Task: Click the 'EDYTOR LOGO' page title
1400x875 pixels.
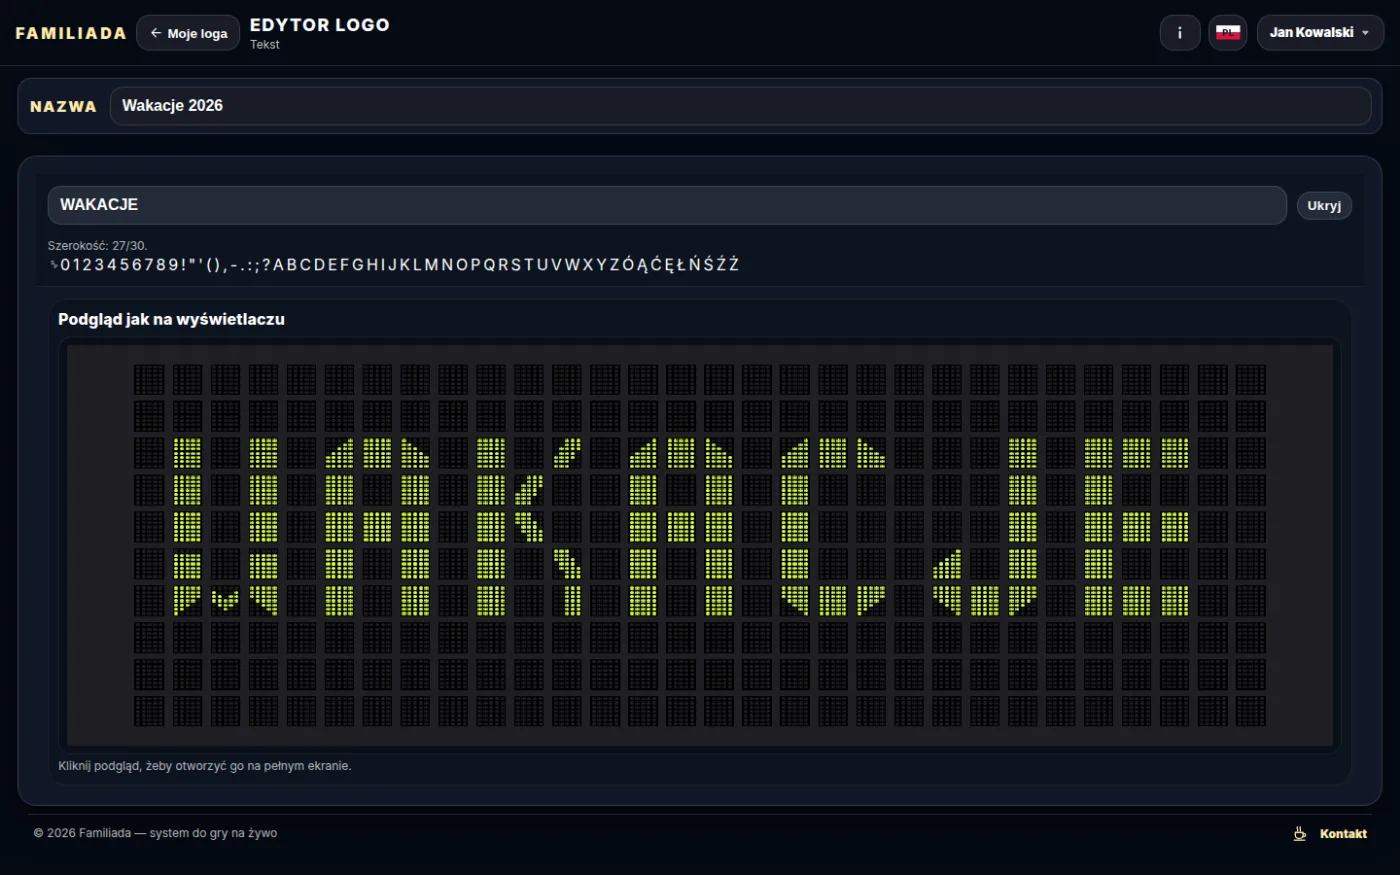Action: [x=320, y=25]
